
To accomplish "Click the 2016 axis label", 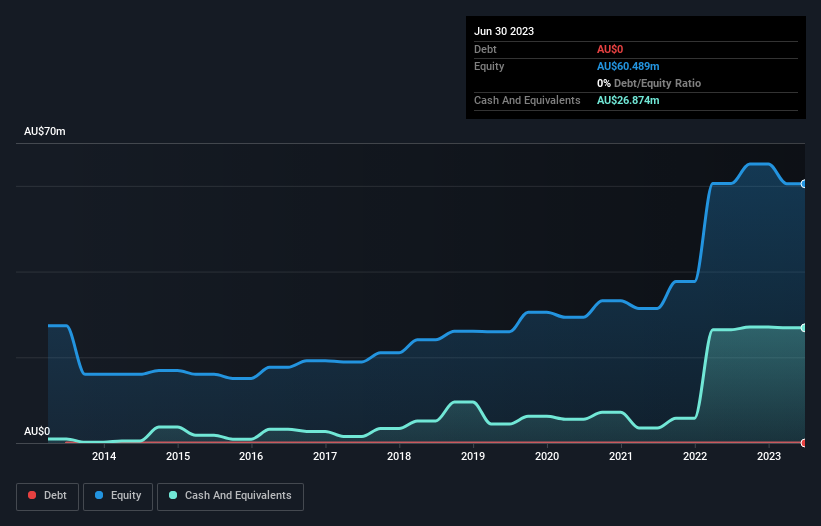I will pos(251,456).
